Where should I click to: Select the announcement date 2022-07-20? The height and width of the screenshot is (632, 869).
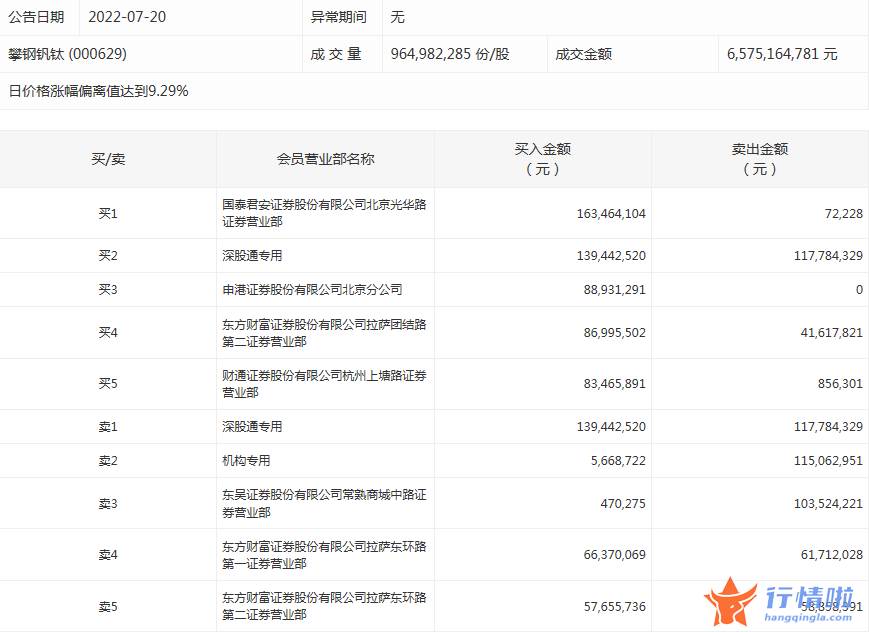tap(127, 17)
